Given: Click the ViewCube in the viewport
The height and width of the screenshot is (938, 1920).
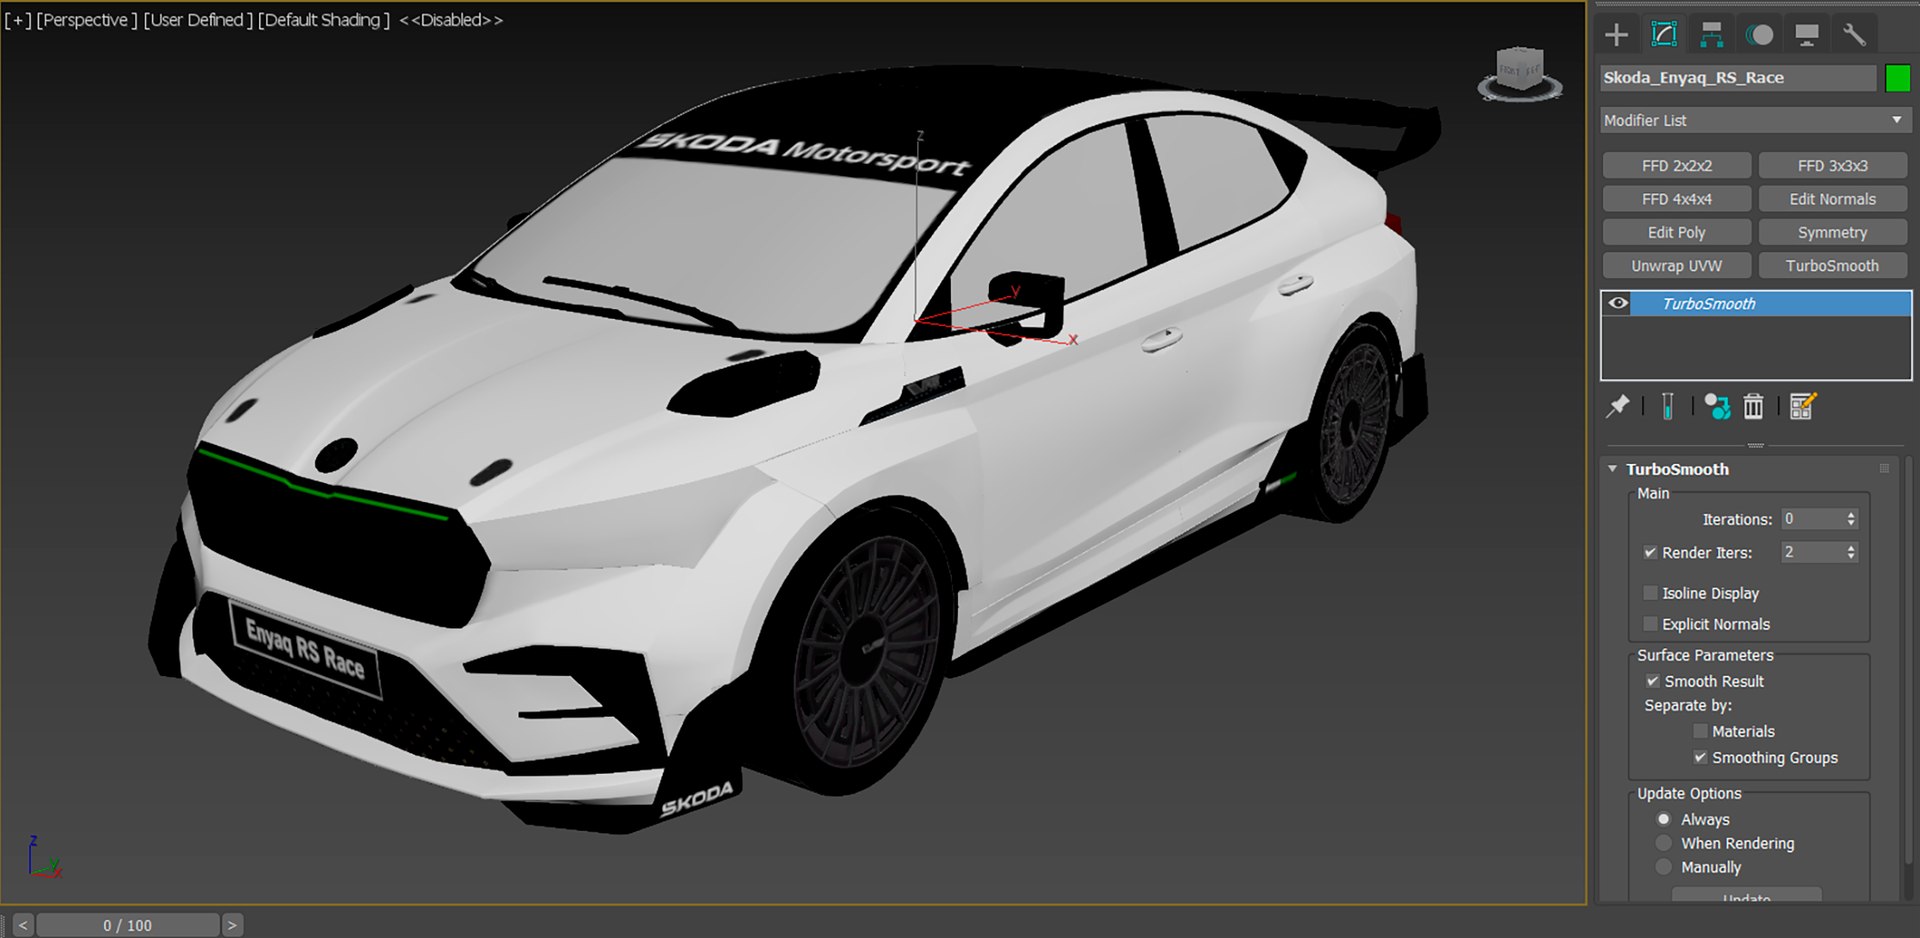Looking at the screenshot, I should (x=1520, y=73).
